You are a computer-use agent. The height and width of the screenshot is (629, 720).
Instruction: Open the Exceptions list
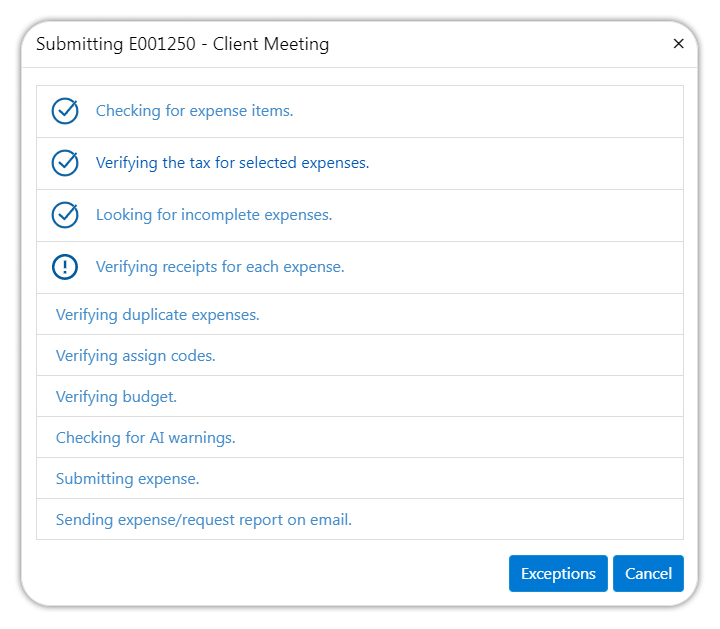tap(558, 573)
